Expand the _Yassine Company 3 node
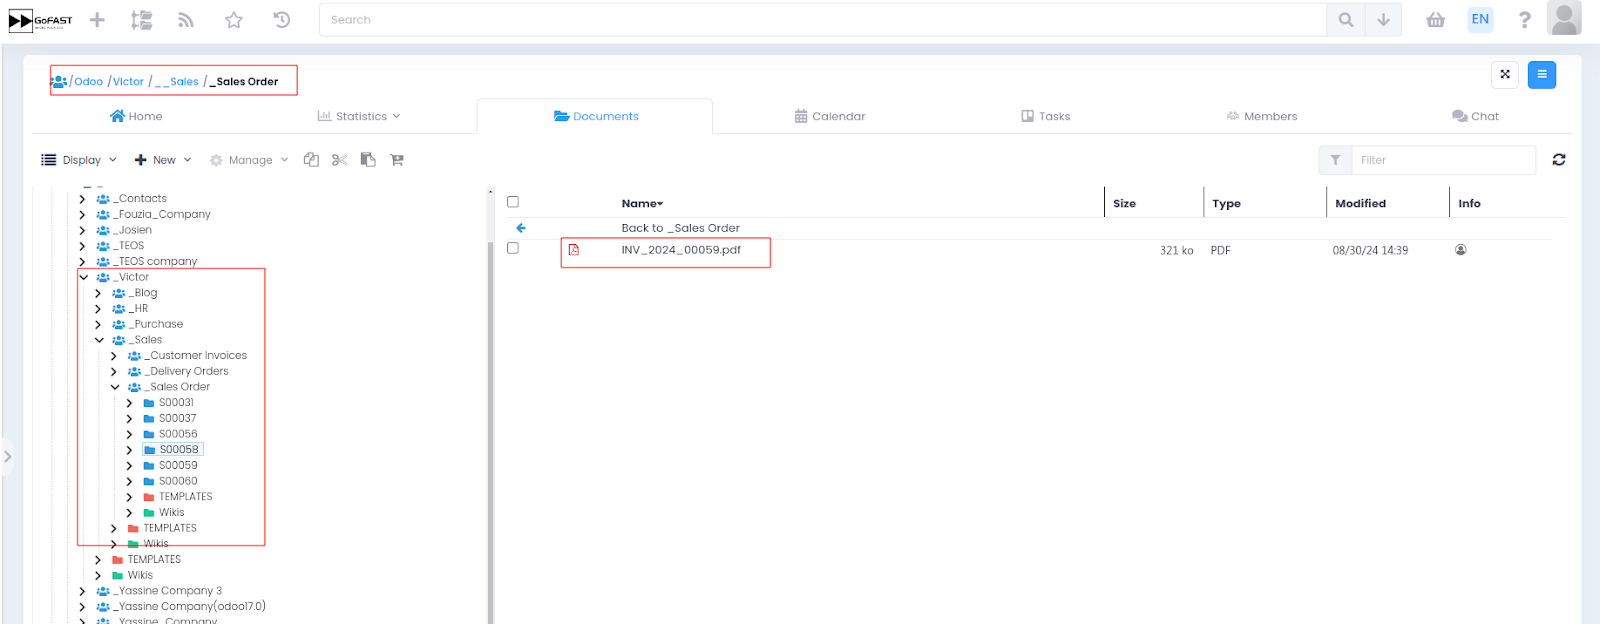The width and height of the screenshot is (1600, 624). (x=82, y=591)
